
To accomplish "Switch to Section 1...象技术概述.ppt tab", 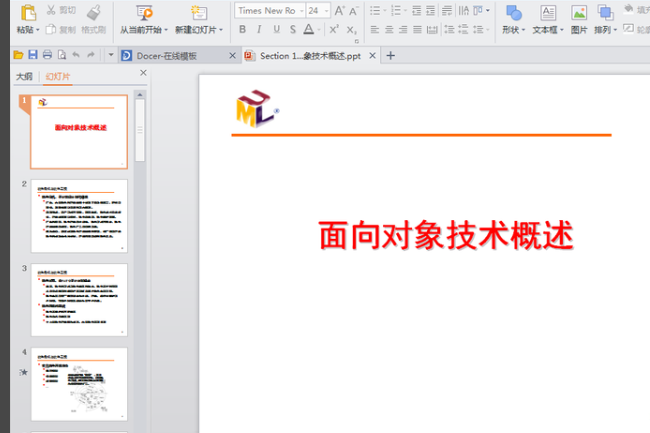I will [310, 56].
